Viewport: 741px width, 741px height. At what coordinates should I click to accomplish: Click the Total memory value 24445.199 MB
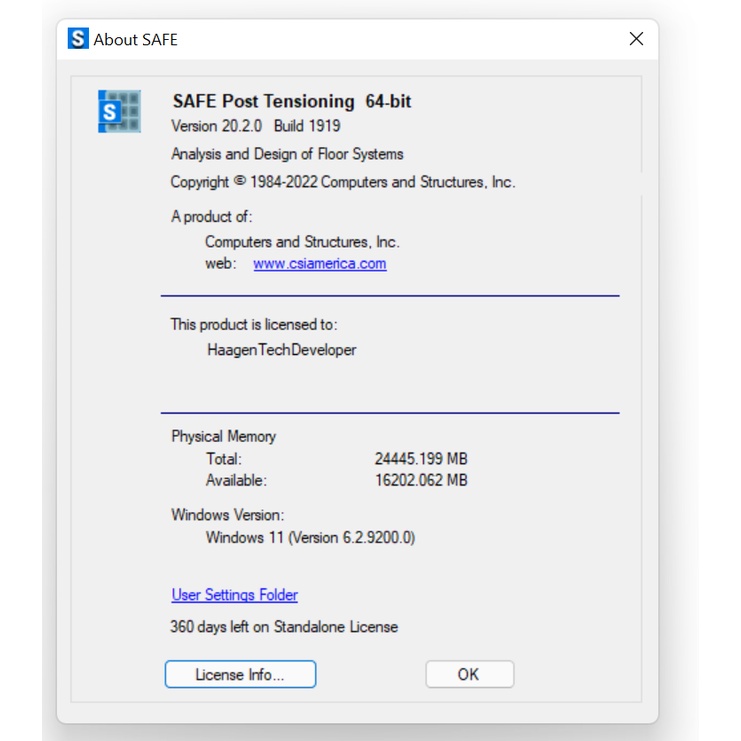click(x=421, y=459)
